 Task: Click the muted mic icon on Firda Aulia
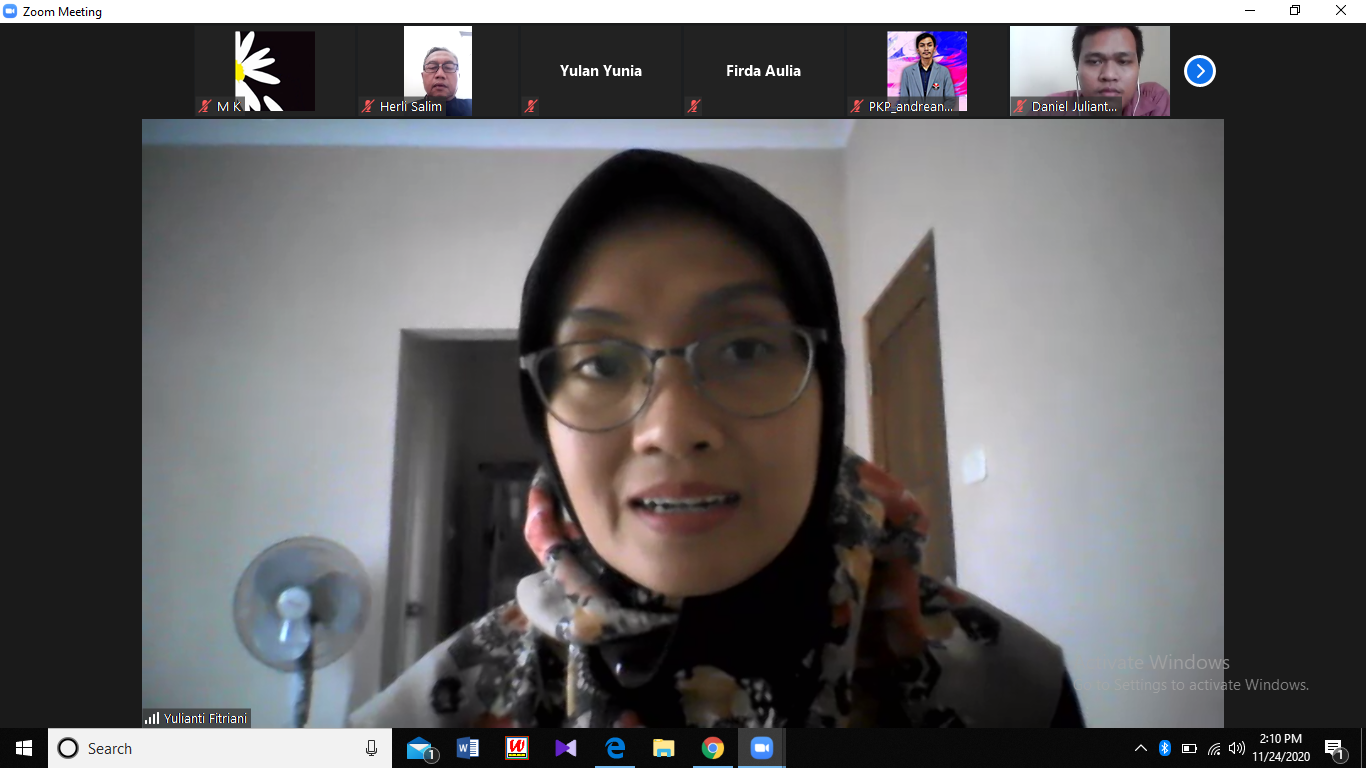point(694,106)
